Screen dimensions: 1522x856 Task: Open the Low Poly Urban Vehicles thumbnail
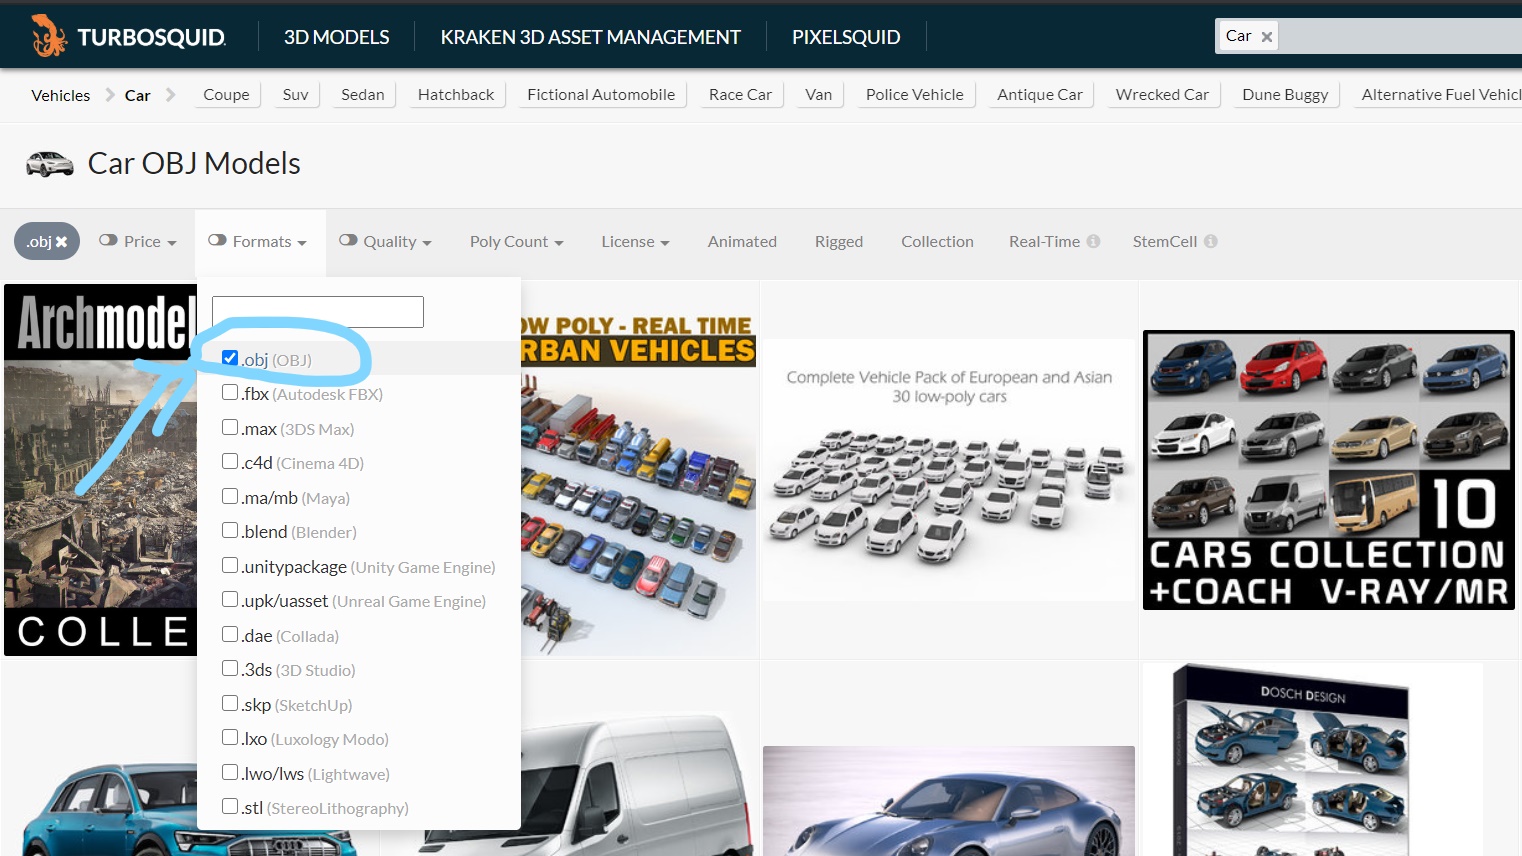(x=638, y=470)
